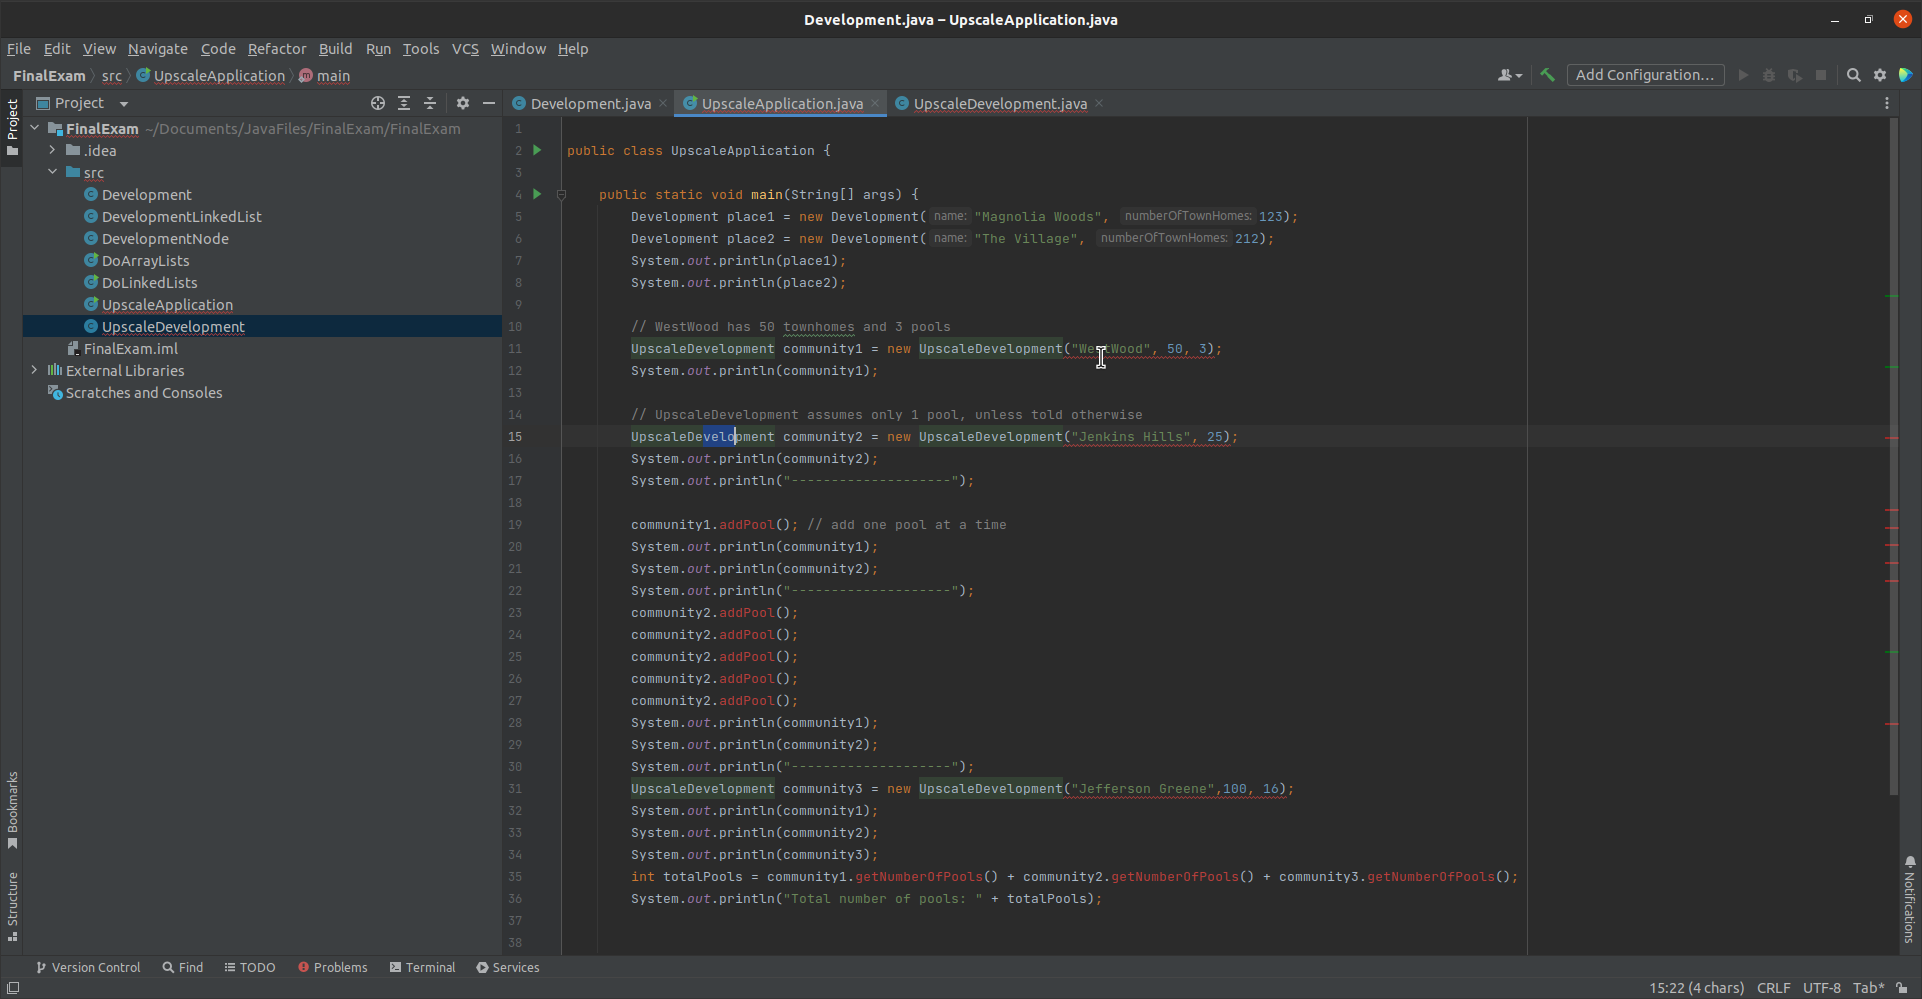The image size is (1922, 999).
Task: Toggle the Terminal tool window
Action: coord(422,967)
